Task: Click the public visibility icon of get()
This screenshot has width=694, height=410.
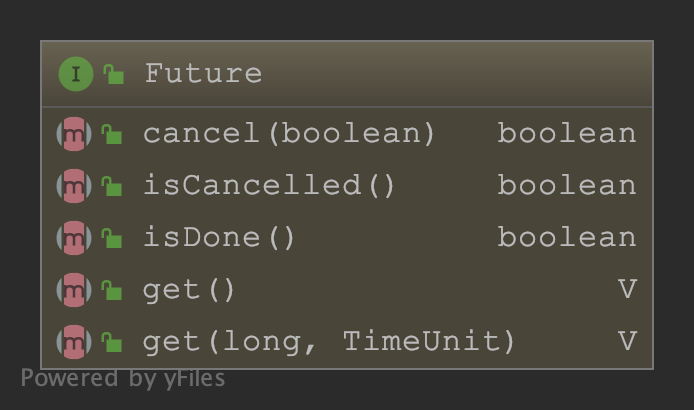Action: [112, 291]
